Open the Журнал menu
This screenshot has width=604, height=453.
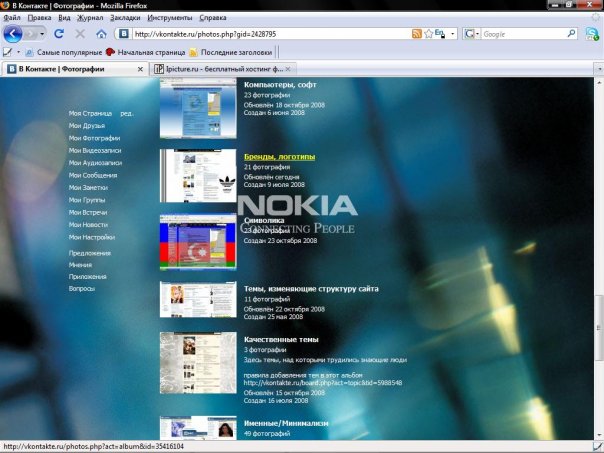90,18
